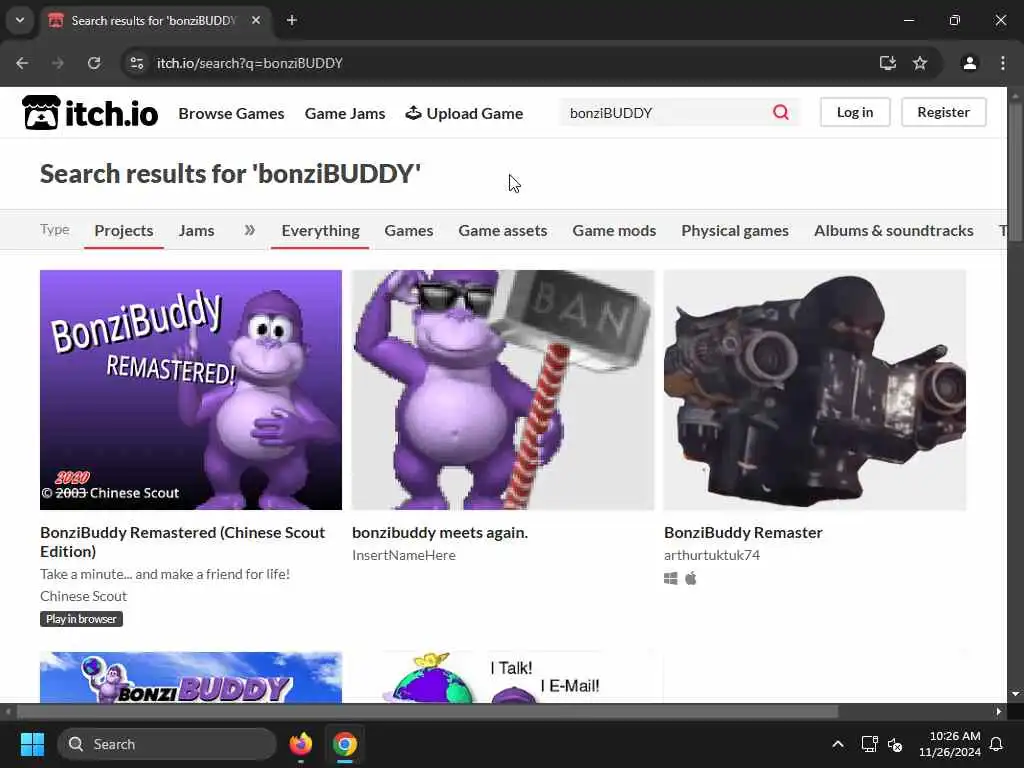This screenshot has height=768, width=1024.
Task: Click the network display tray icon
Action: pos(869,744)
